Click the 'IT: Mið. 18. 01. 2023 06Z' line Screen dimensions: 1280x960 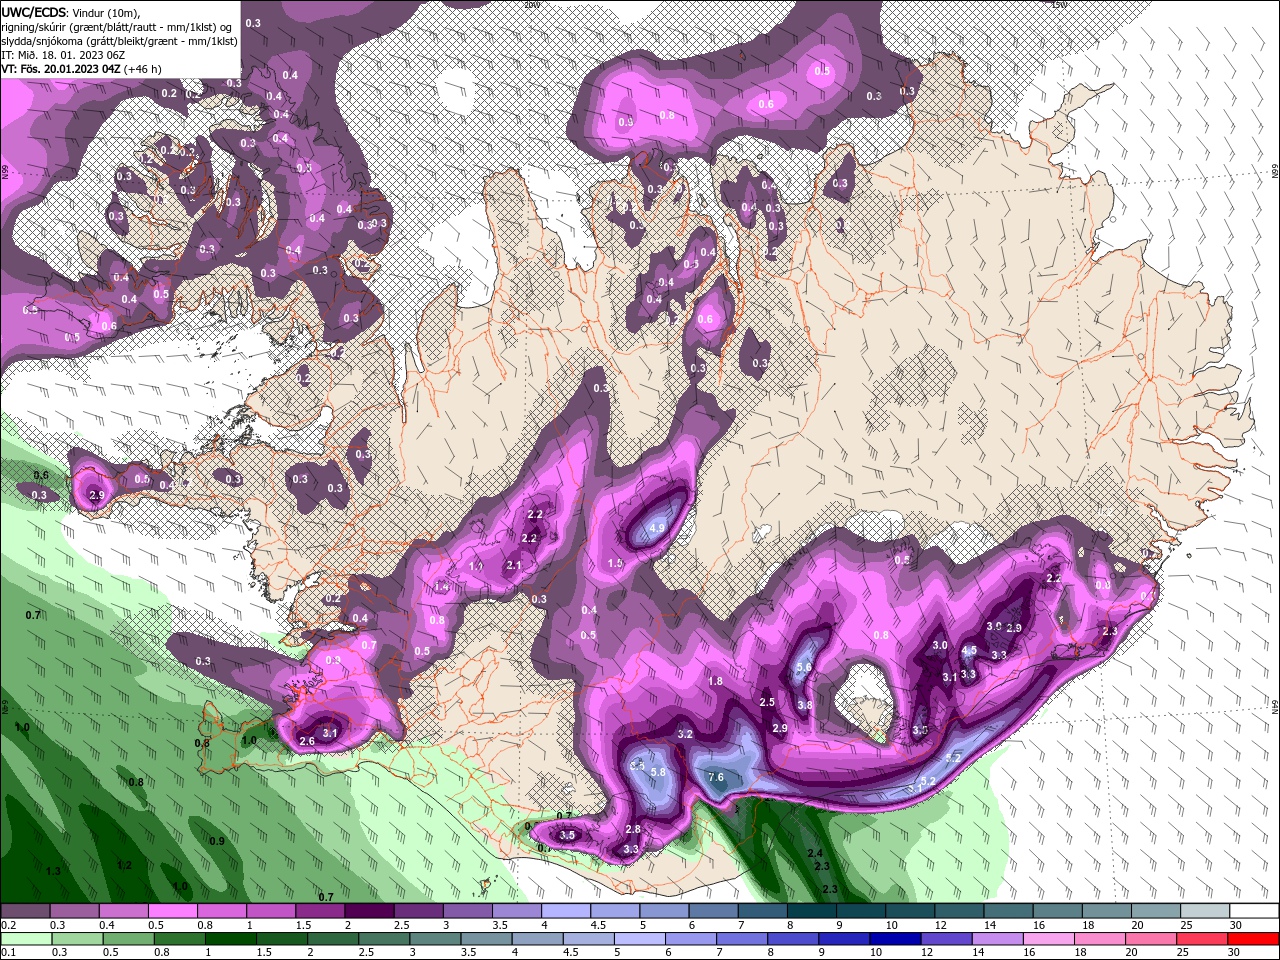(63, 55)
